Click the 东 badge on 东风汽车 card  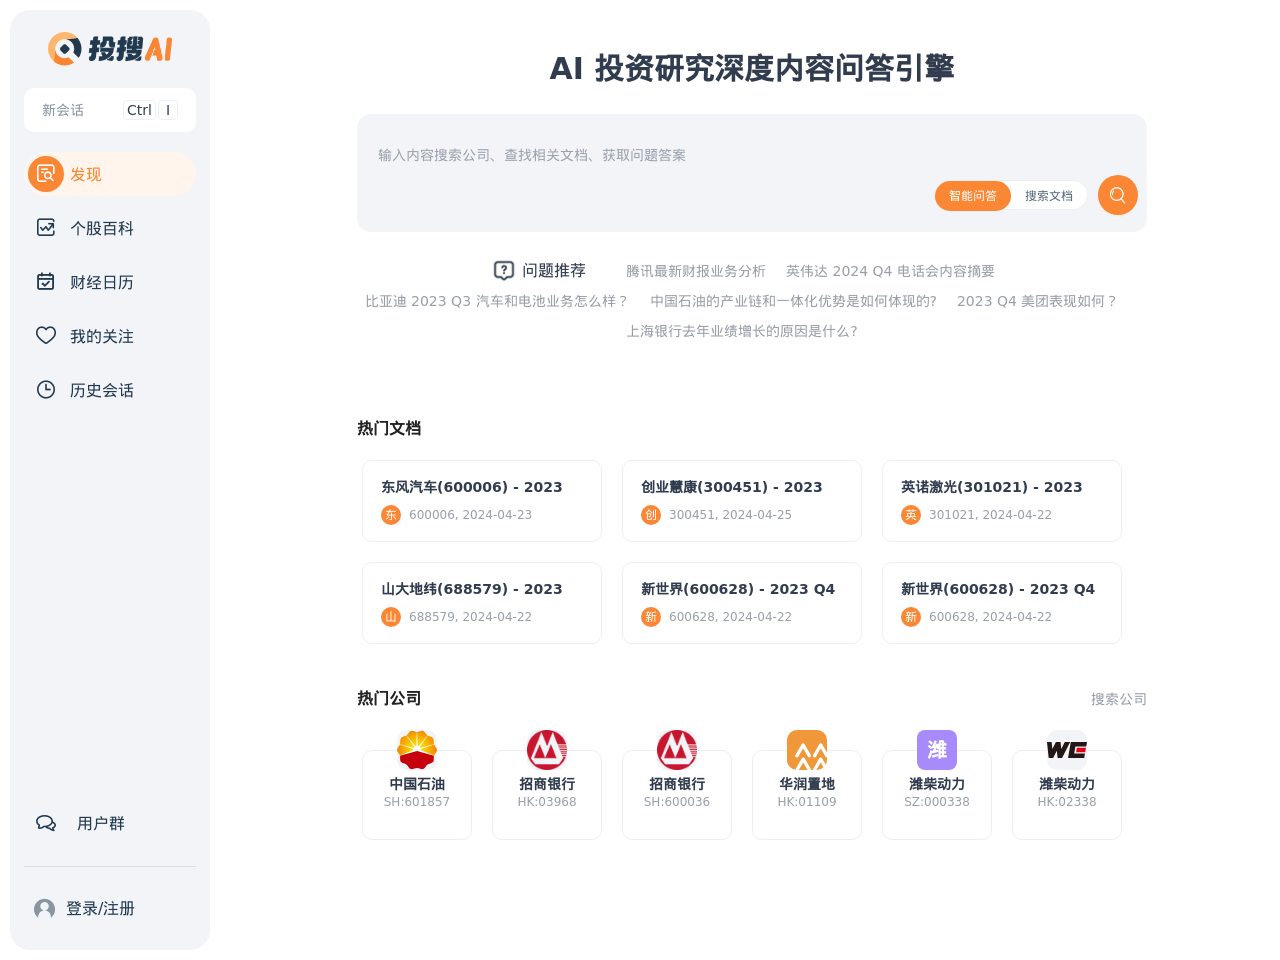point(391,515)
